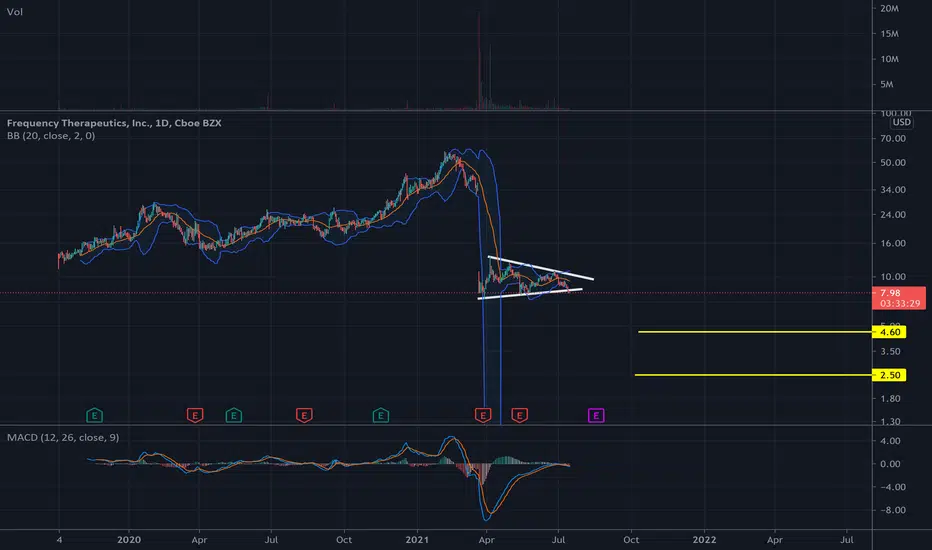Select the upper white descending trend line
Image resolution: width=932 pixels, height=550 pixels.
pyautogui.click(x=541, y=268)
